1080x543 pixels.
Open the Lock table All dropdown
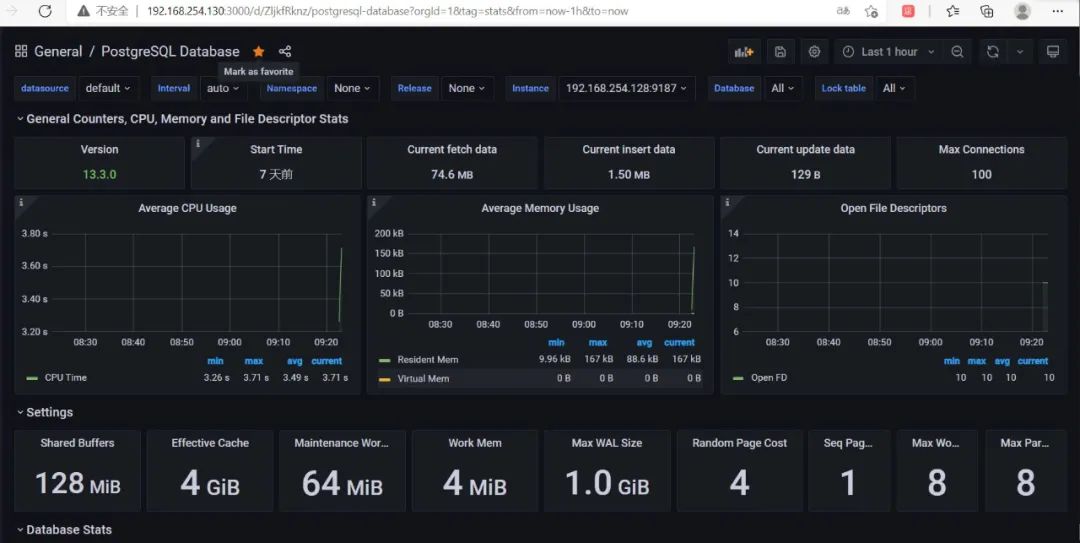(894, 88)
